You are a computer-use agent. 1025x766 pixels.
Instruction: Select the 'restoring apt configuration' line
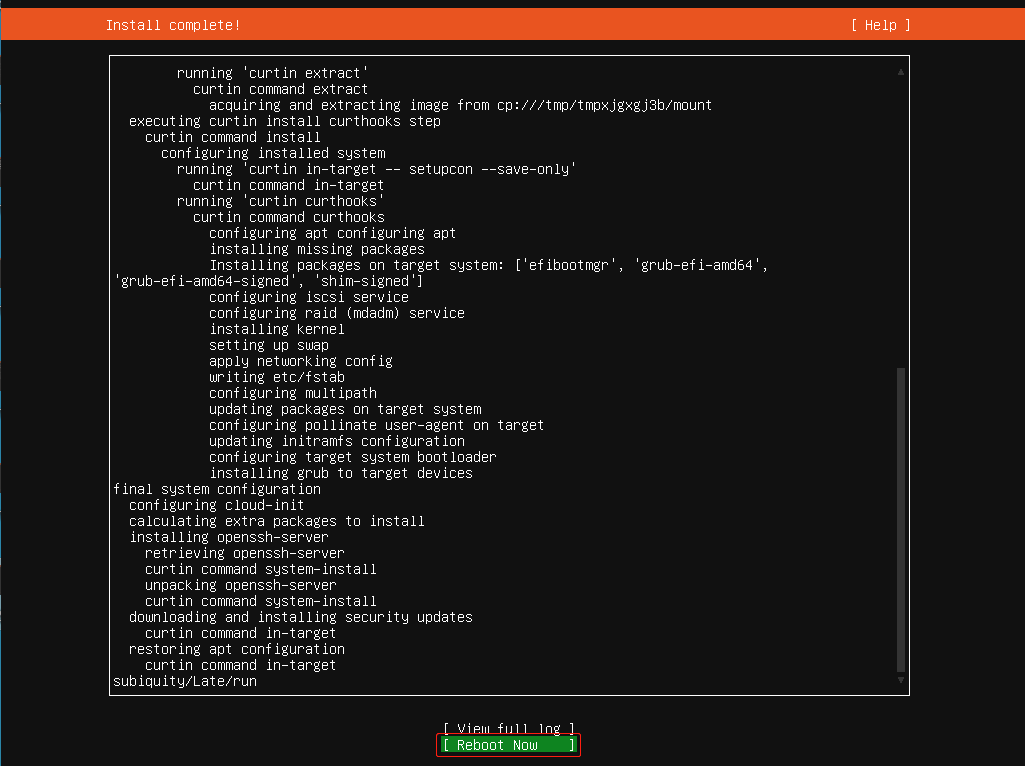click(237, 649)
